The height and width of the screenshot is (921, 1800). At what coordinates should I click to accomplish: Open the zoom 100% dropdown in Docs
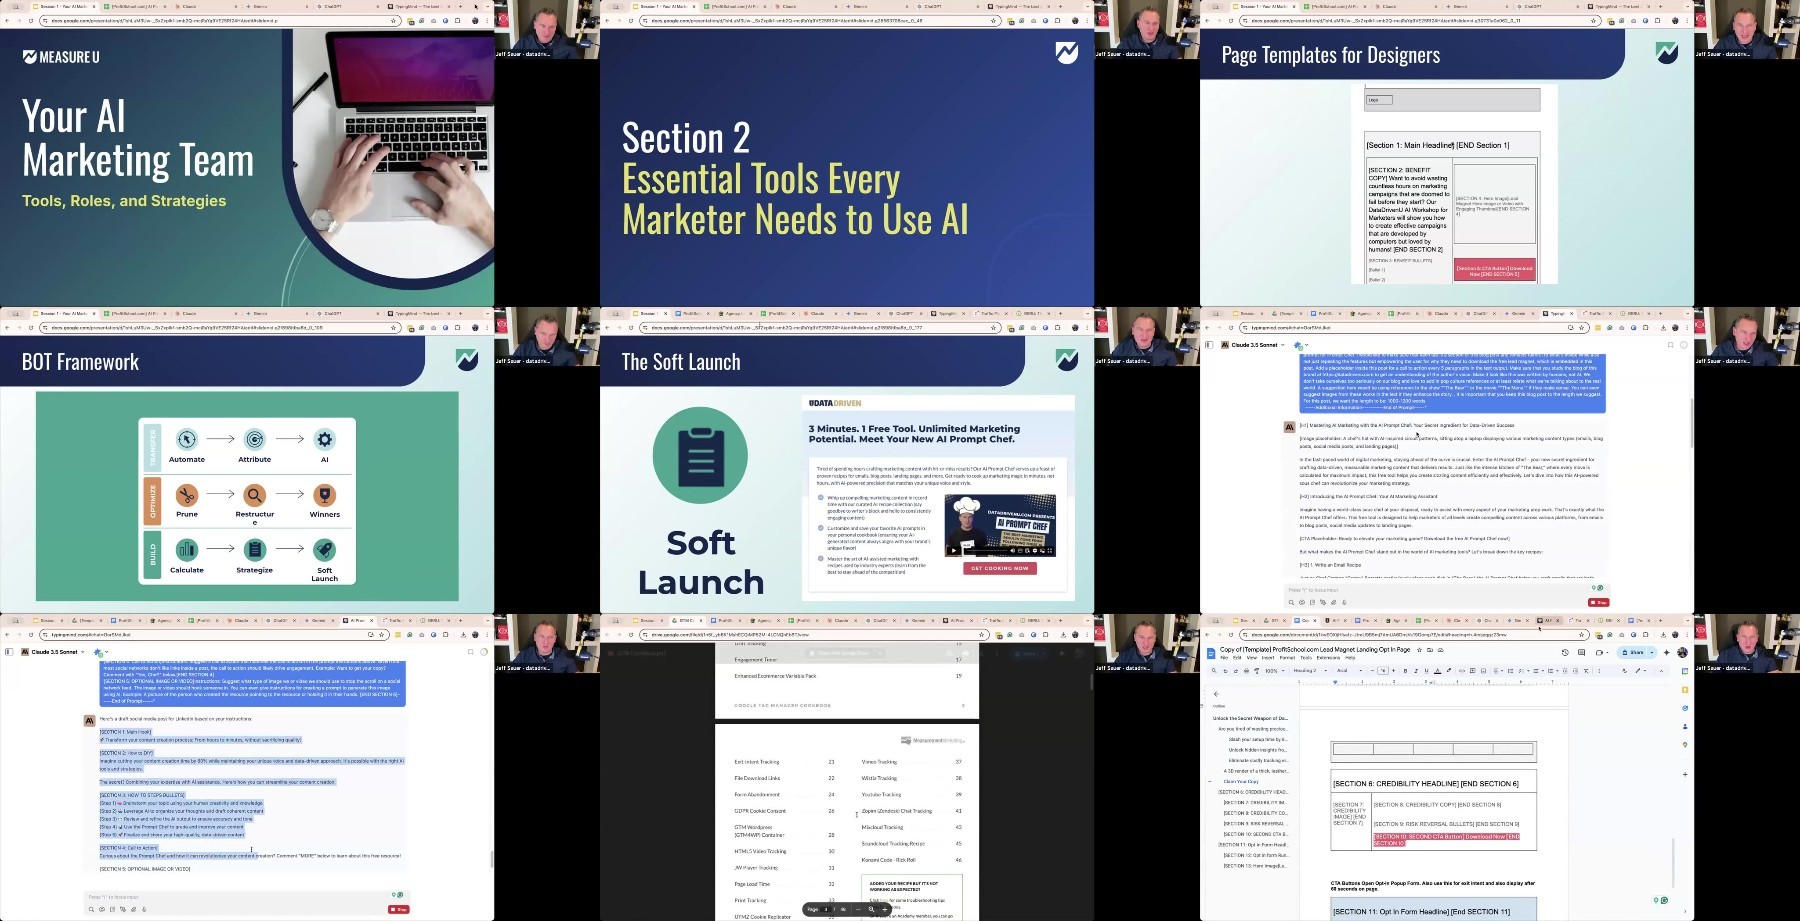point(1274,670)
